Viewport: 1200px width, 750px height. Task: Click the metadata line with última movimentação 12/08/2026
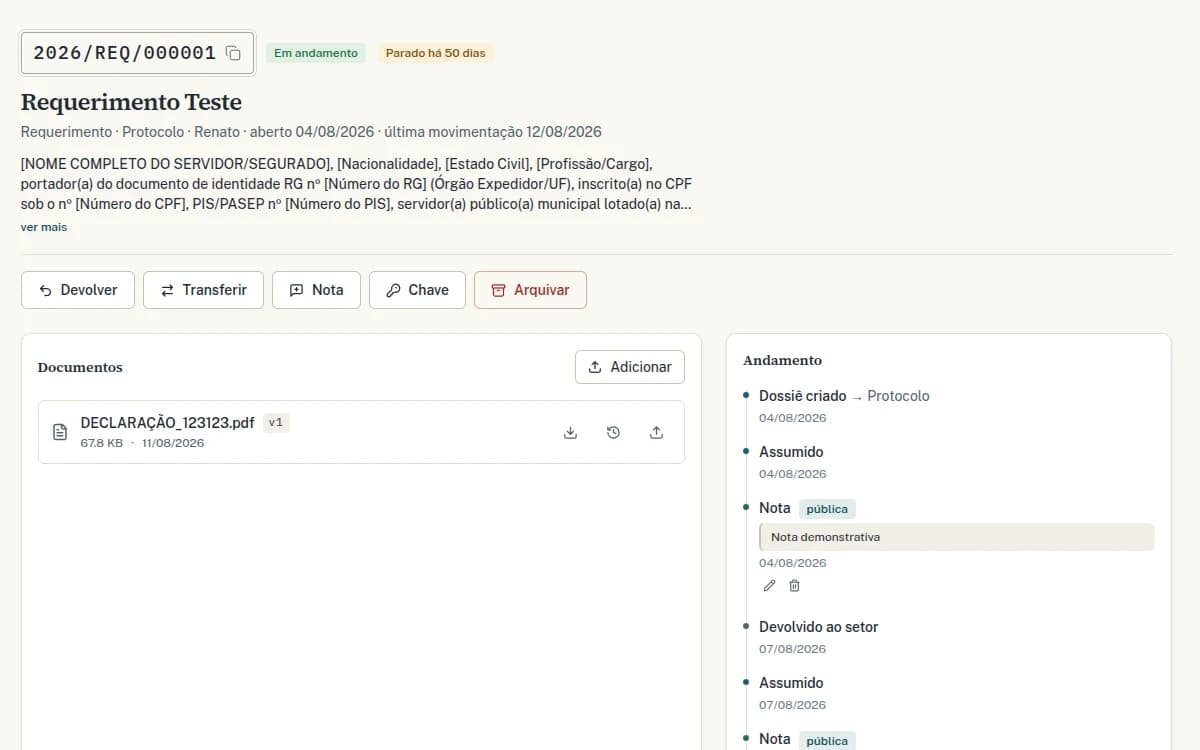tap(311, 132)
